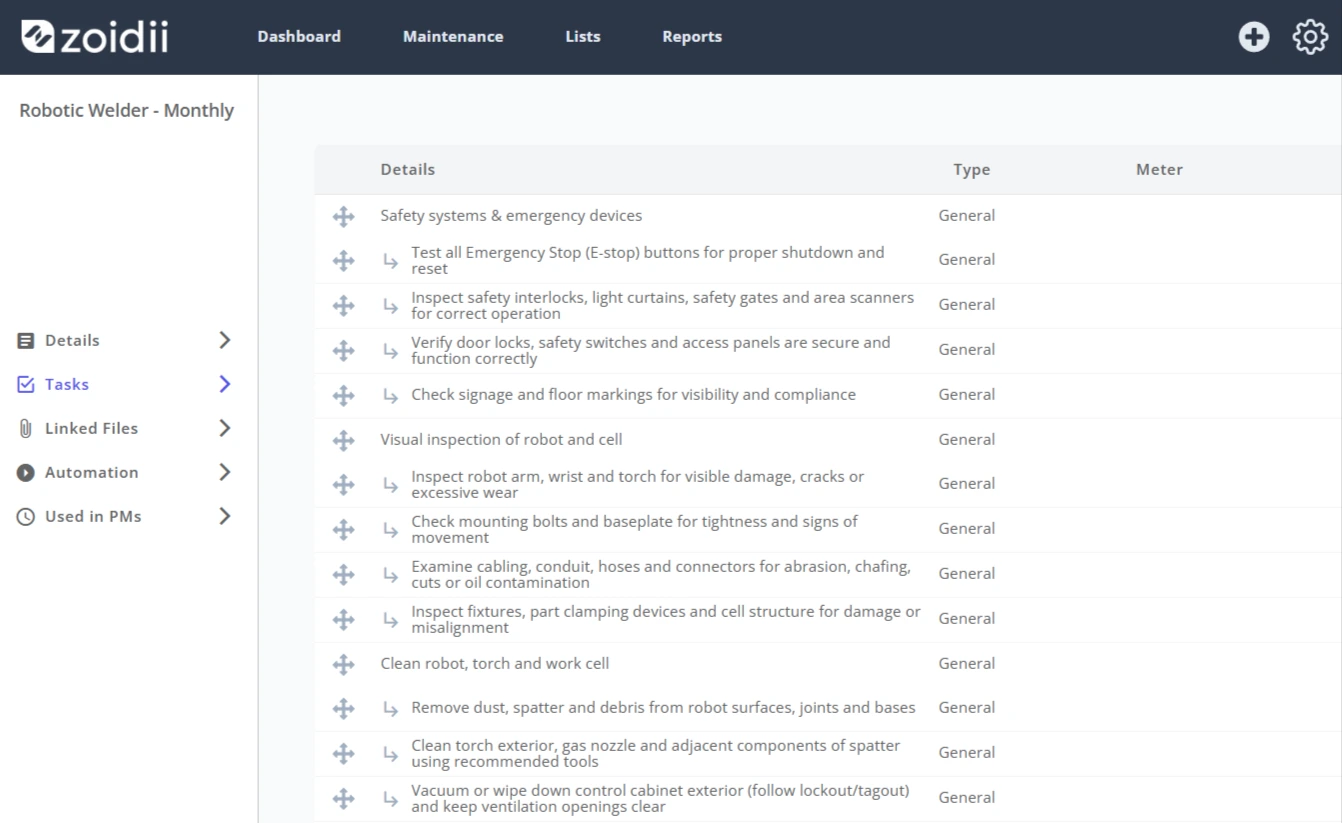Expand the Tasks section chevron
Image resolution: width=1342 pixels, height=823 pixels.
225,384
